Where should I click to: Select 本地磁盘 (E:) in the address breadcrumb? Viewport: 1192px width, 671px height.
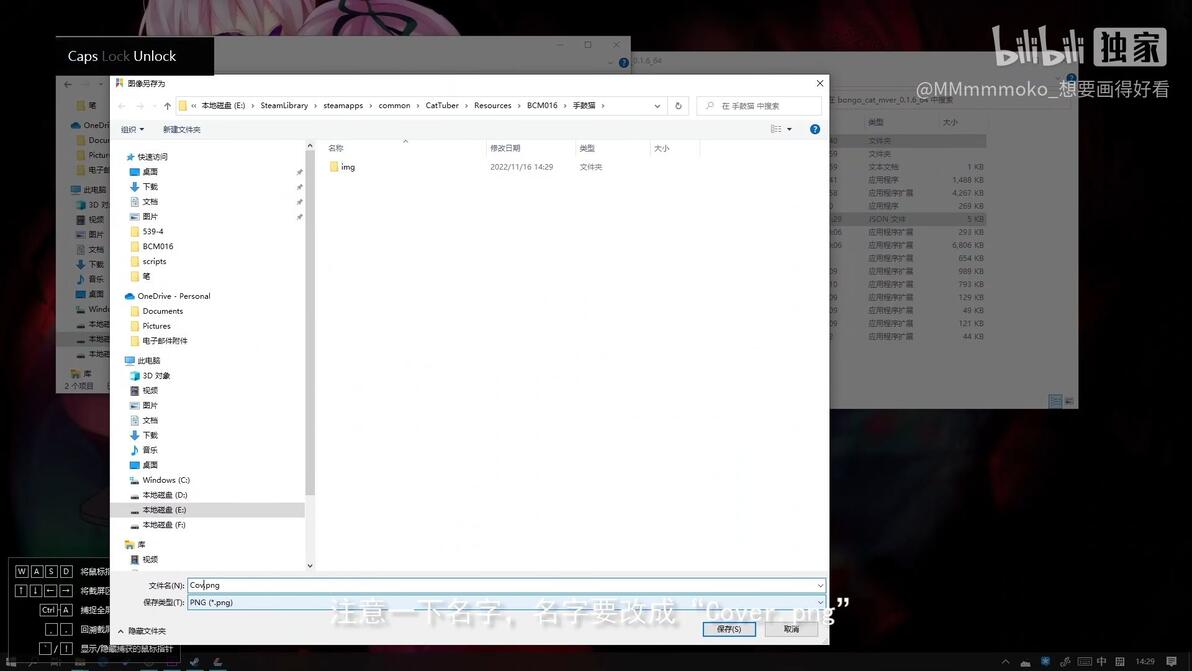[224, 106]
